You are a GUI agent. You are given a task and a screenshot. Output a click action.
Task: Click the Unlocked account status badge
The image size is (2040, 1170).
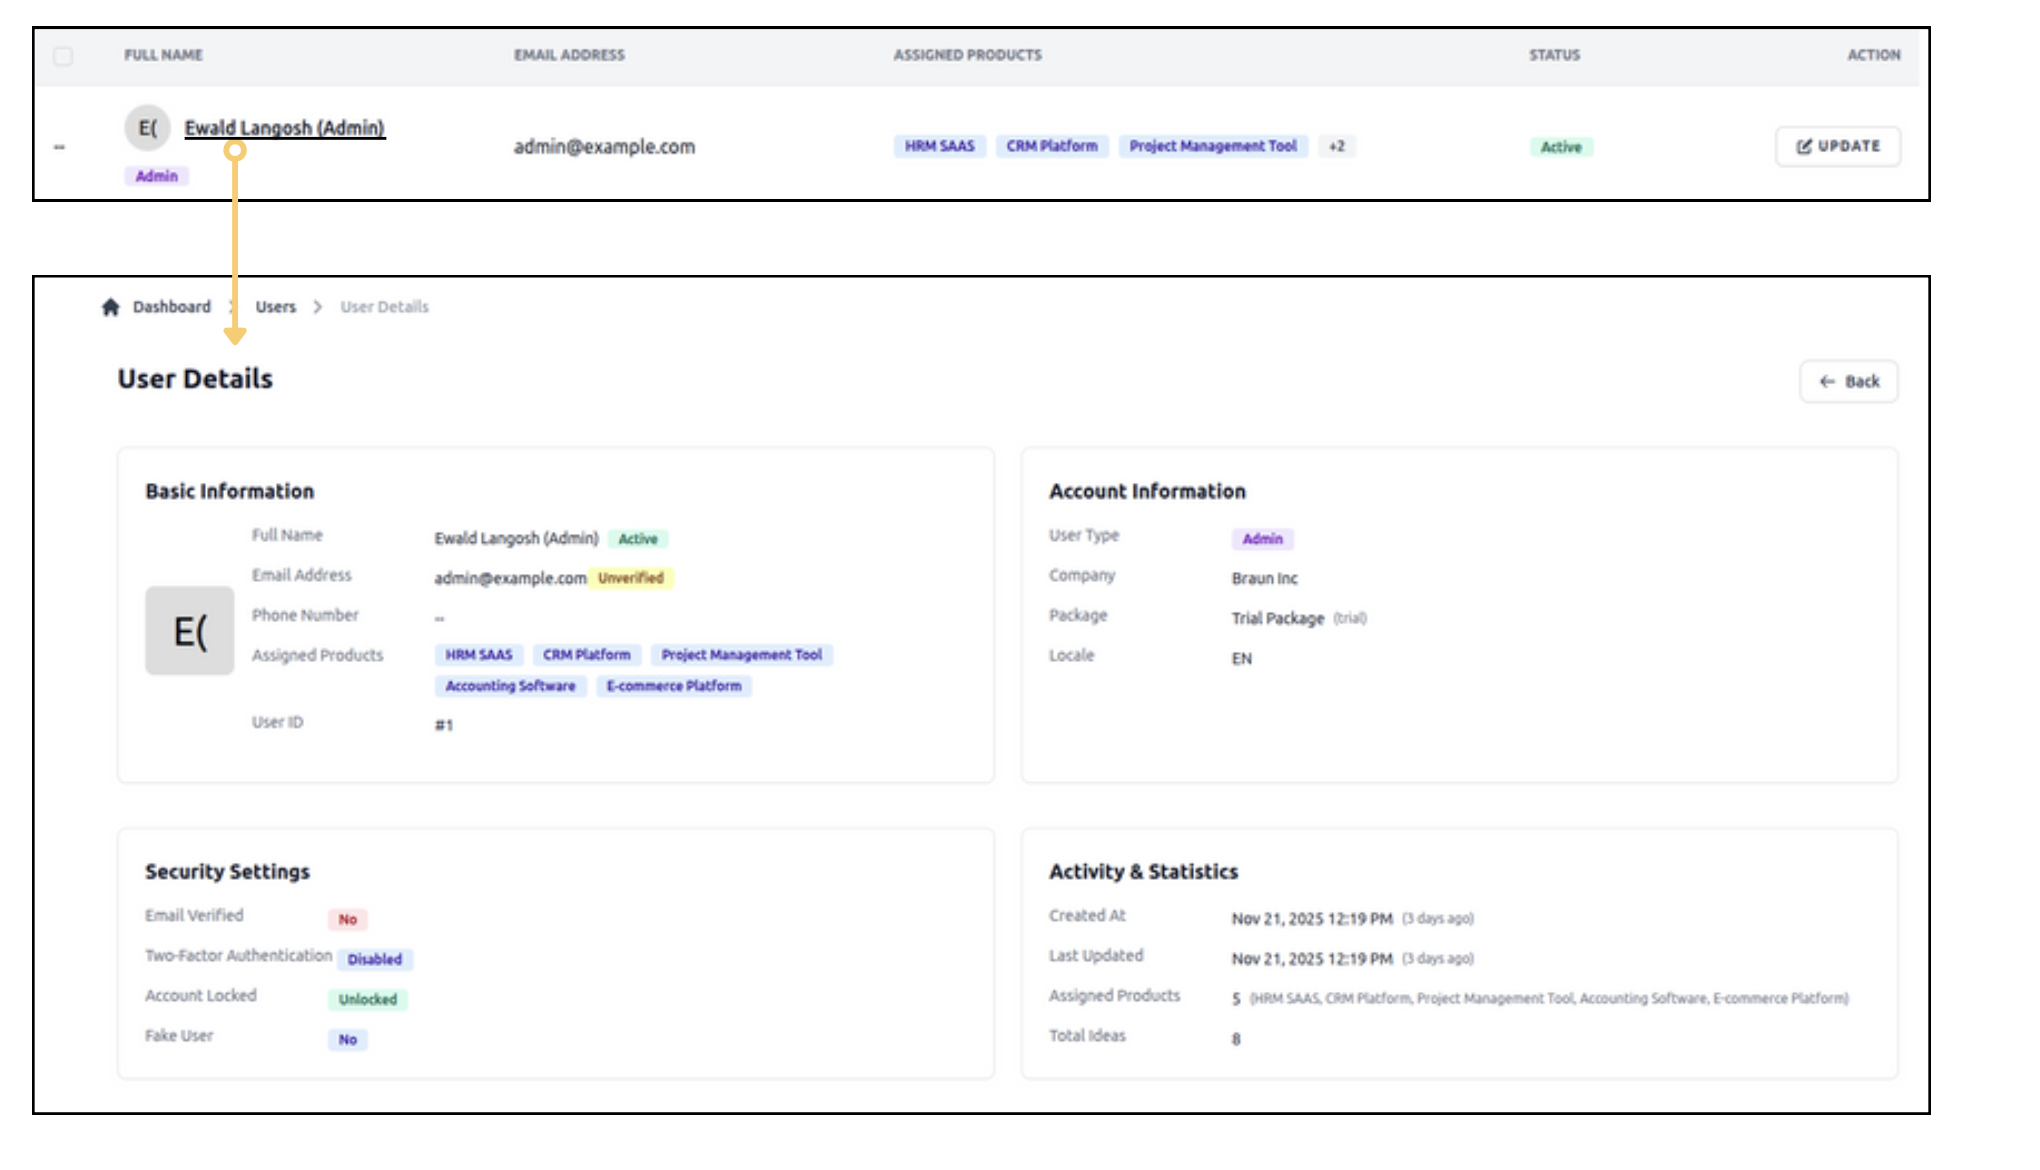tap(367, 999)
